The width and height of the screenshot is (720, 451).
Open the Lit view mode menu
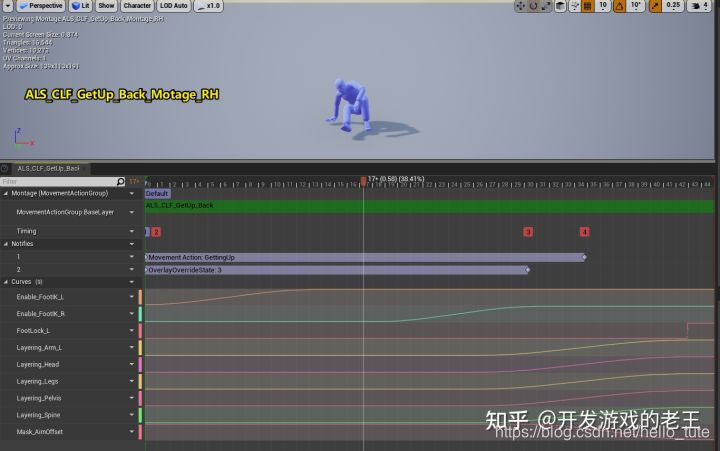[x=81, y=6]
